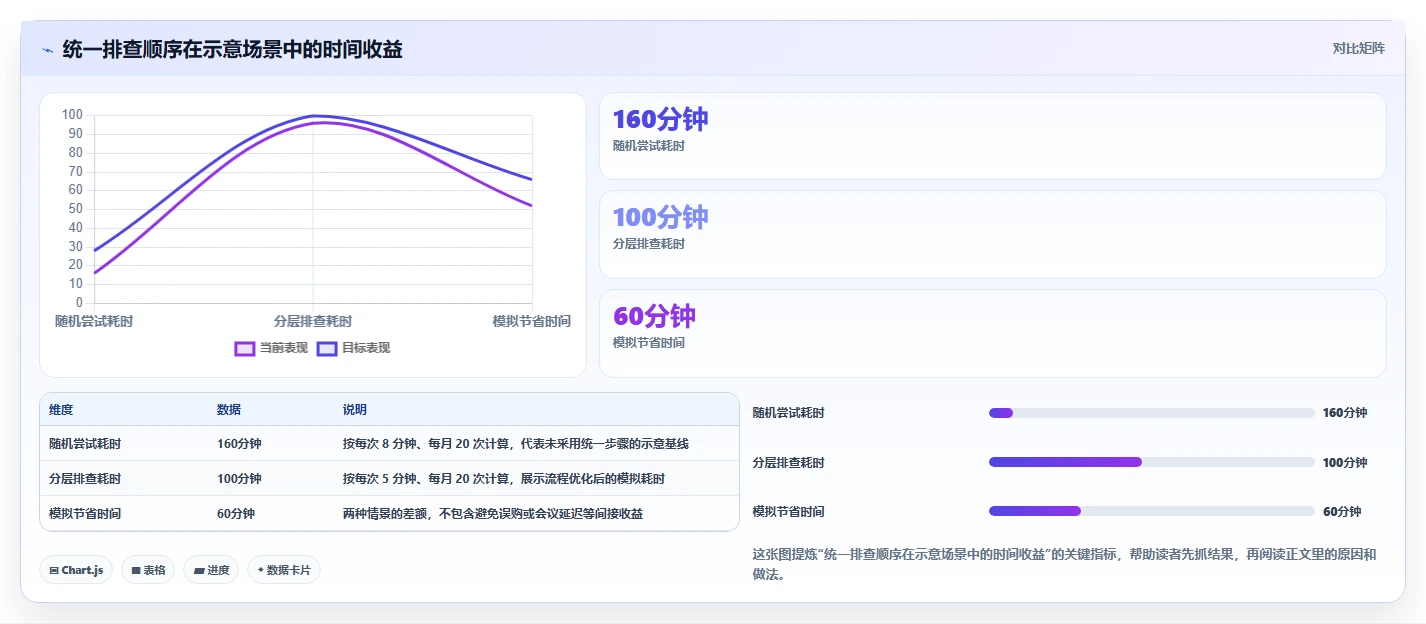The image size is (1426, 624).
Task: Click the 模拟节省时间 progress bar
Action: click(1151, 511)
